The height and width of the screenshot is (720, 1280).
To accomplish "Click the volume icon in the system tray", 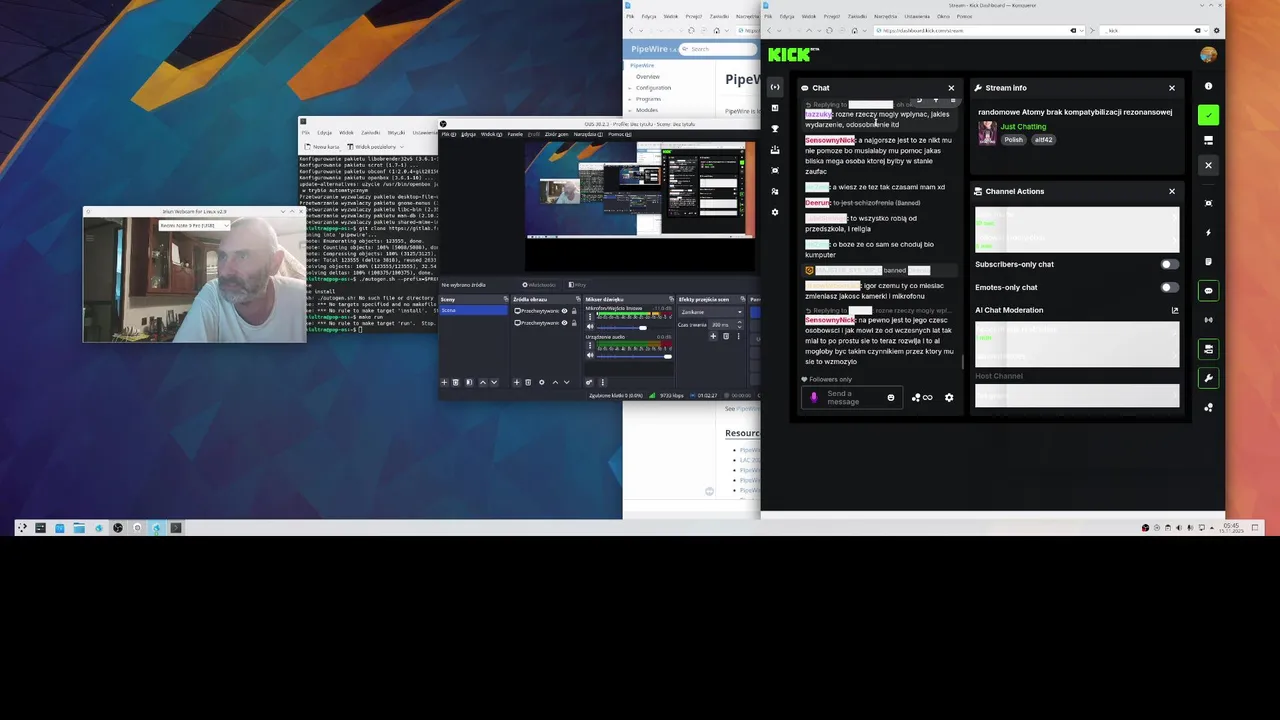I will coord(1179,528).
